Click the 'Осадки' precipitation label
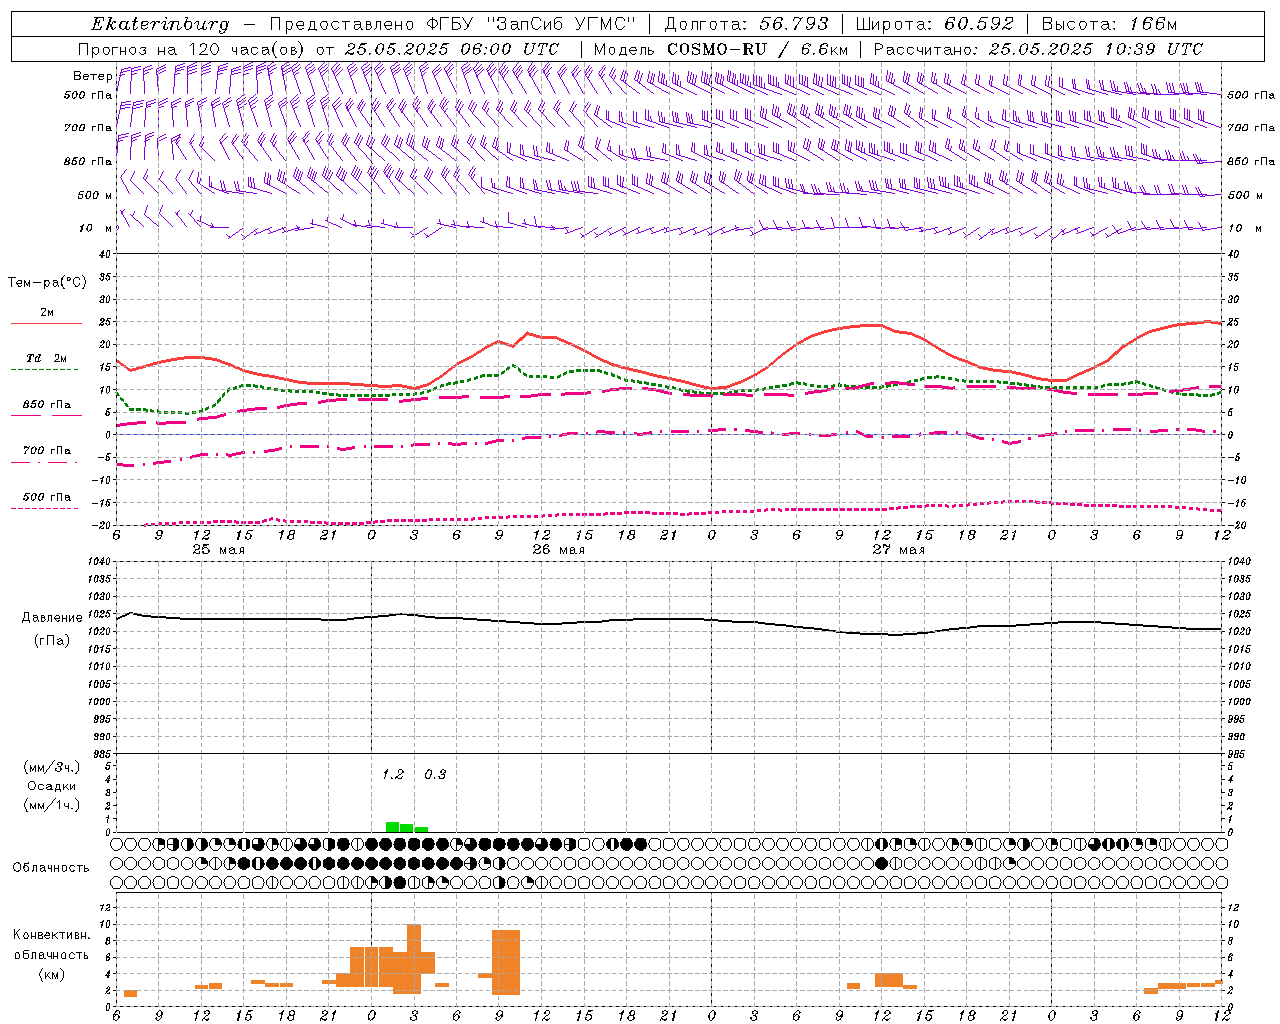The width and height of the screenshot is (1280, 1024). click(x=51, y=786)
